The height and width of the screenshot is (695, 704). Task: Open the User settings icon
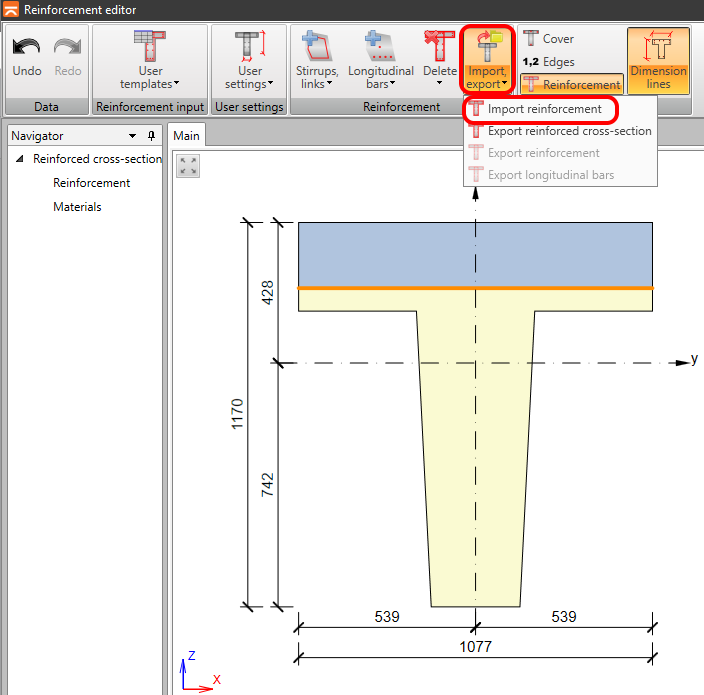pyautogui.click(x=250, y=48)
